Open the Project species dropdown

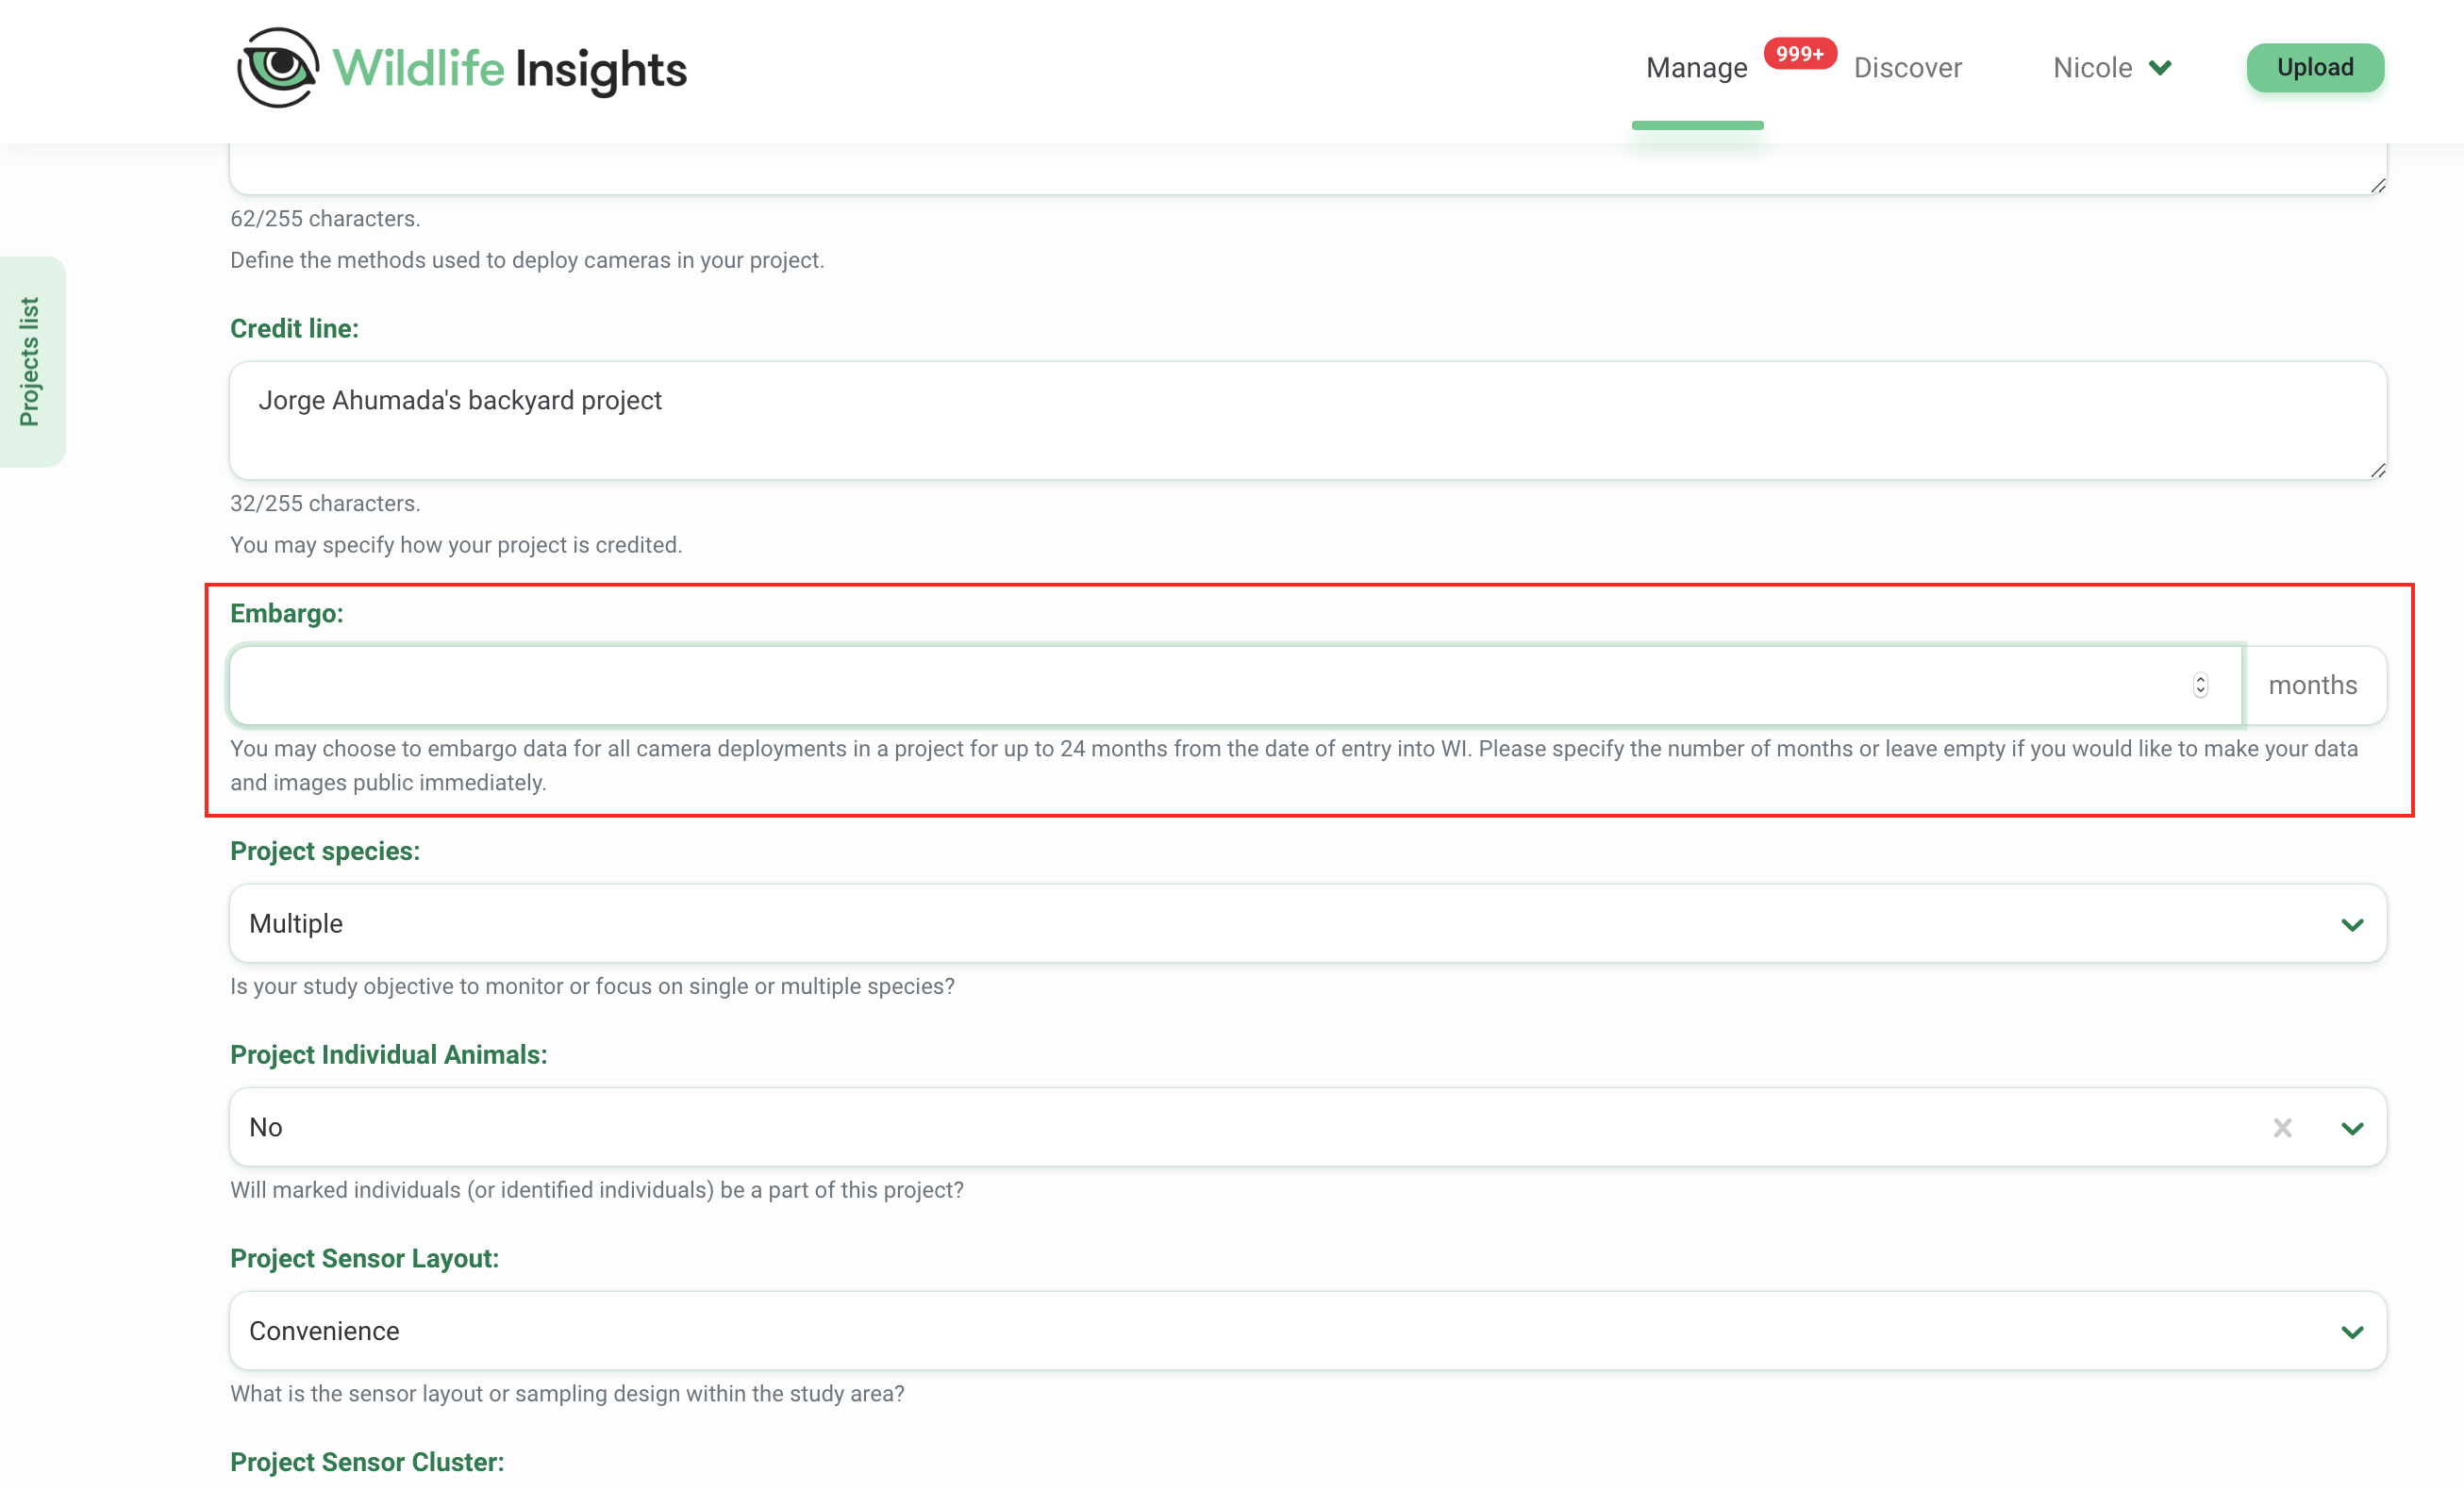[x=1307, y=923]
